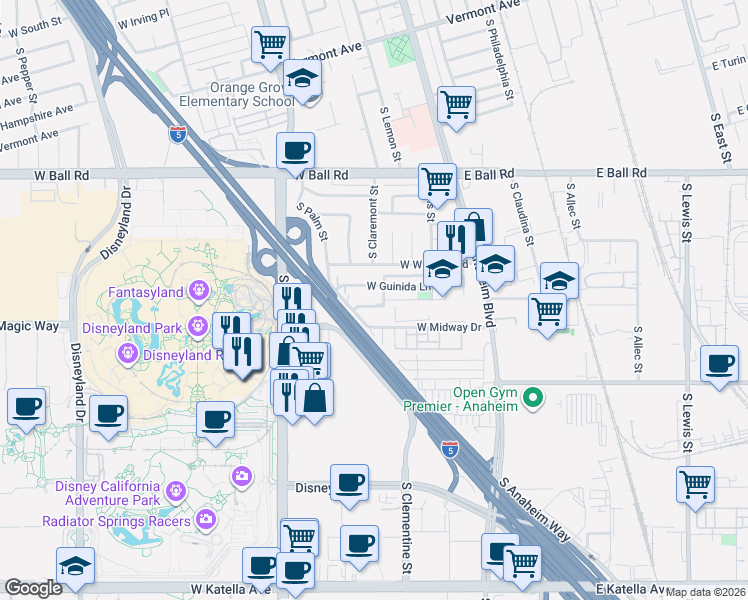Select the shopping cart marker on E Ball Rd
The image size is (748, 600).
coord(437,184)
